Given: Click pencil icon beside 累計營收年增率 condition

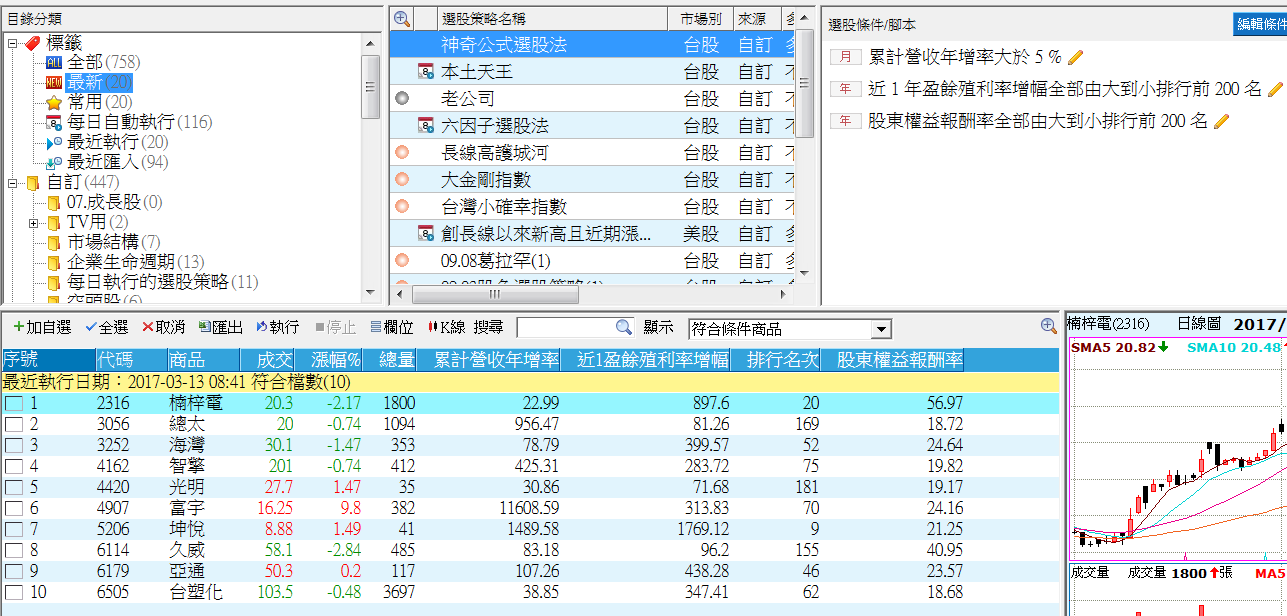Looking at the screenshot, I should coord(1076,58).
